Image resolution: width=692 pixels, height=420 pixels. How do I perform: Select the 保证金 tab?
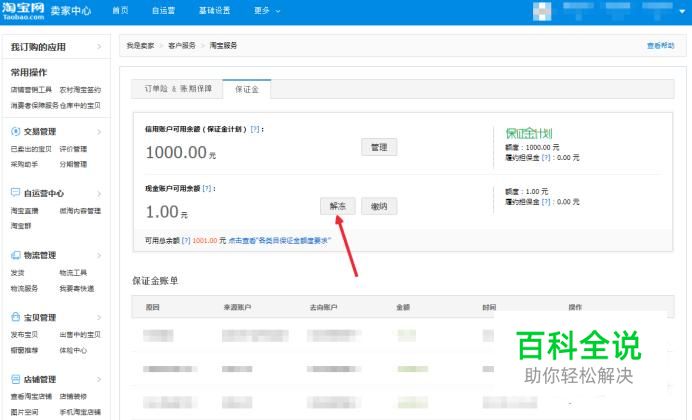pyautogui.click(x=247, y=89)
